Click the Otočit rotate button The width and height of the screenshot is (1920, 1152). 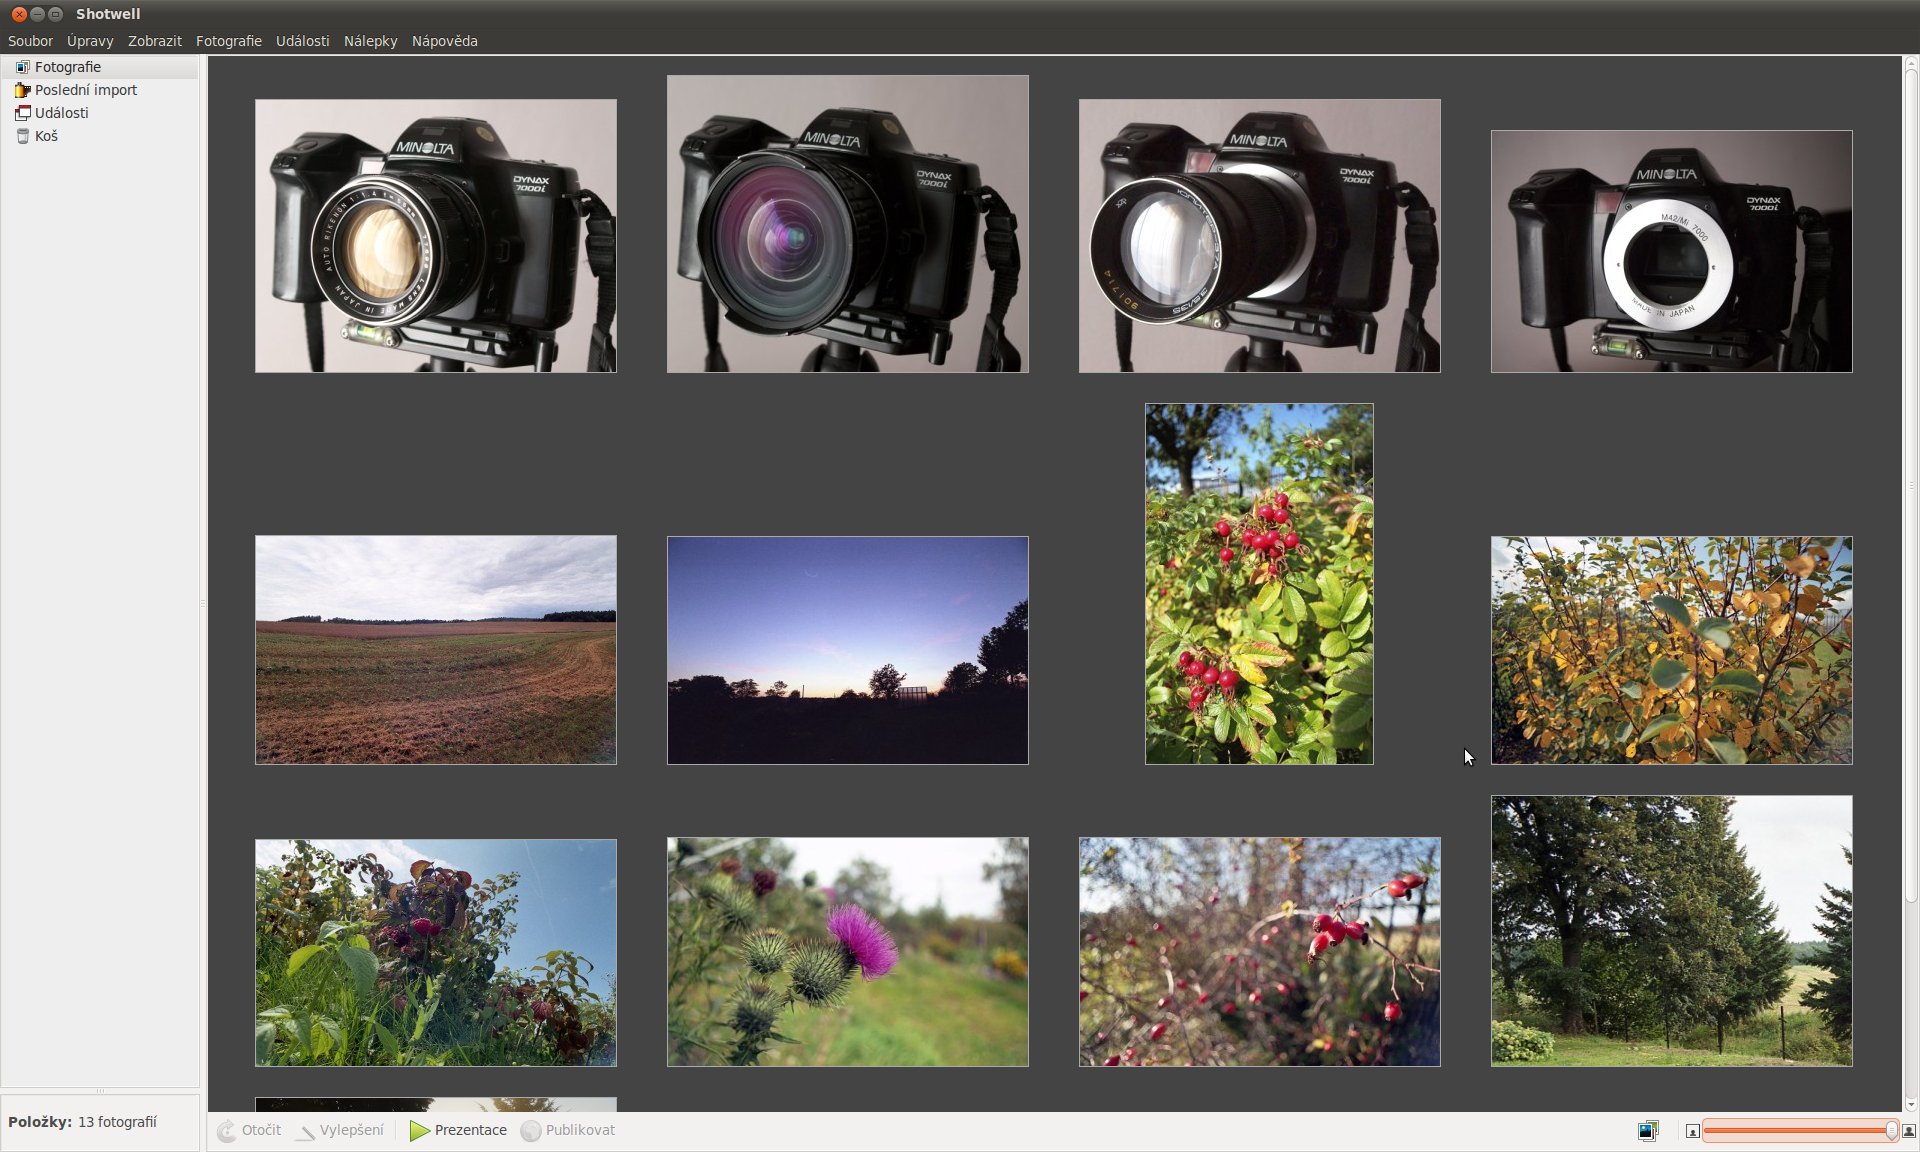(250, 1130)
